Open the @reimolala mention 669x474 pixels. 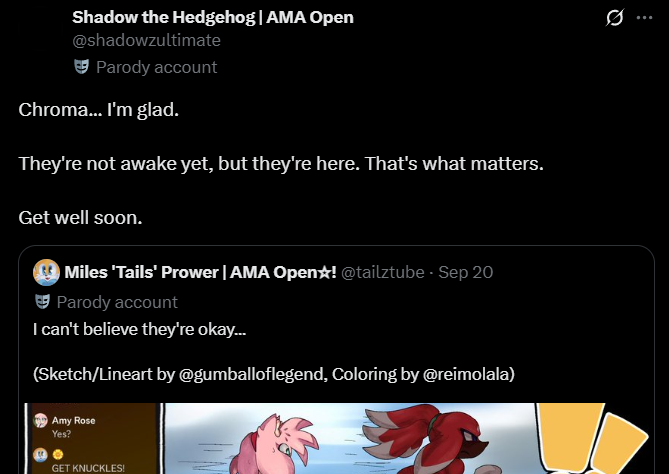(x=466, y=374)
